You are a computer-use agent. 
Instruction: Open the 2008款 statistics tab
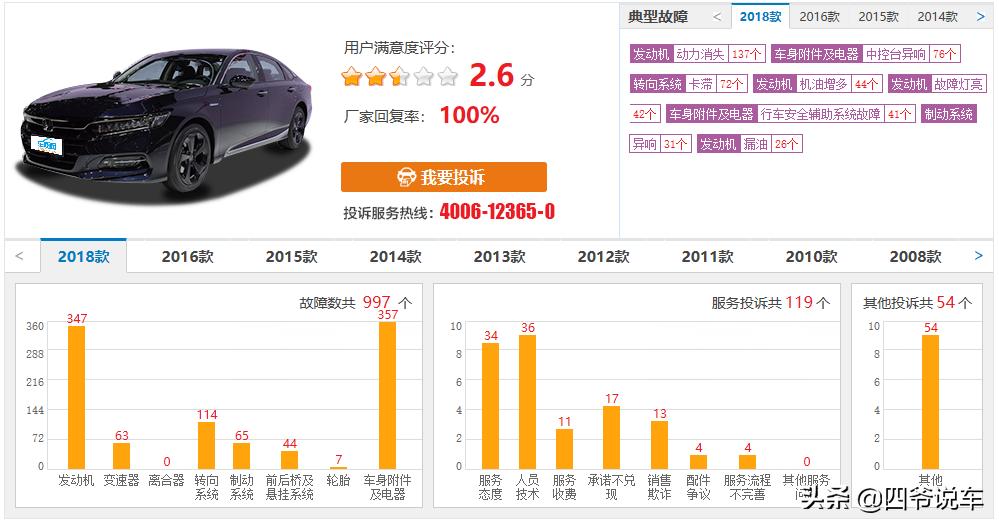coord(916,256)
